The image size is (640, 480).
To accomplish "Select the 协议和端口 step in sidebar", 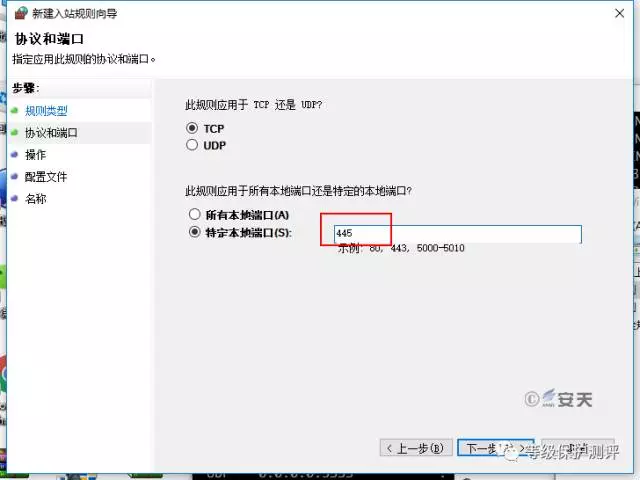I will point(51,132).
